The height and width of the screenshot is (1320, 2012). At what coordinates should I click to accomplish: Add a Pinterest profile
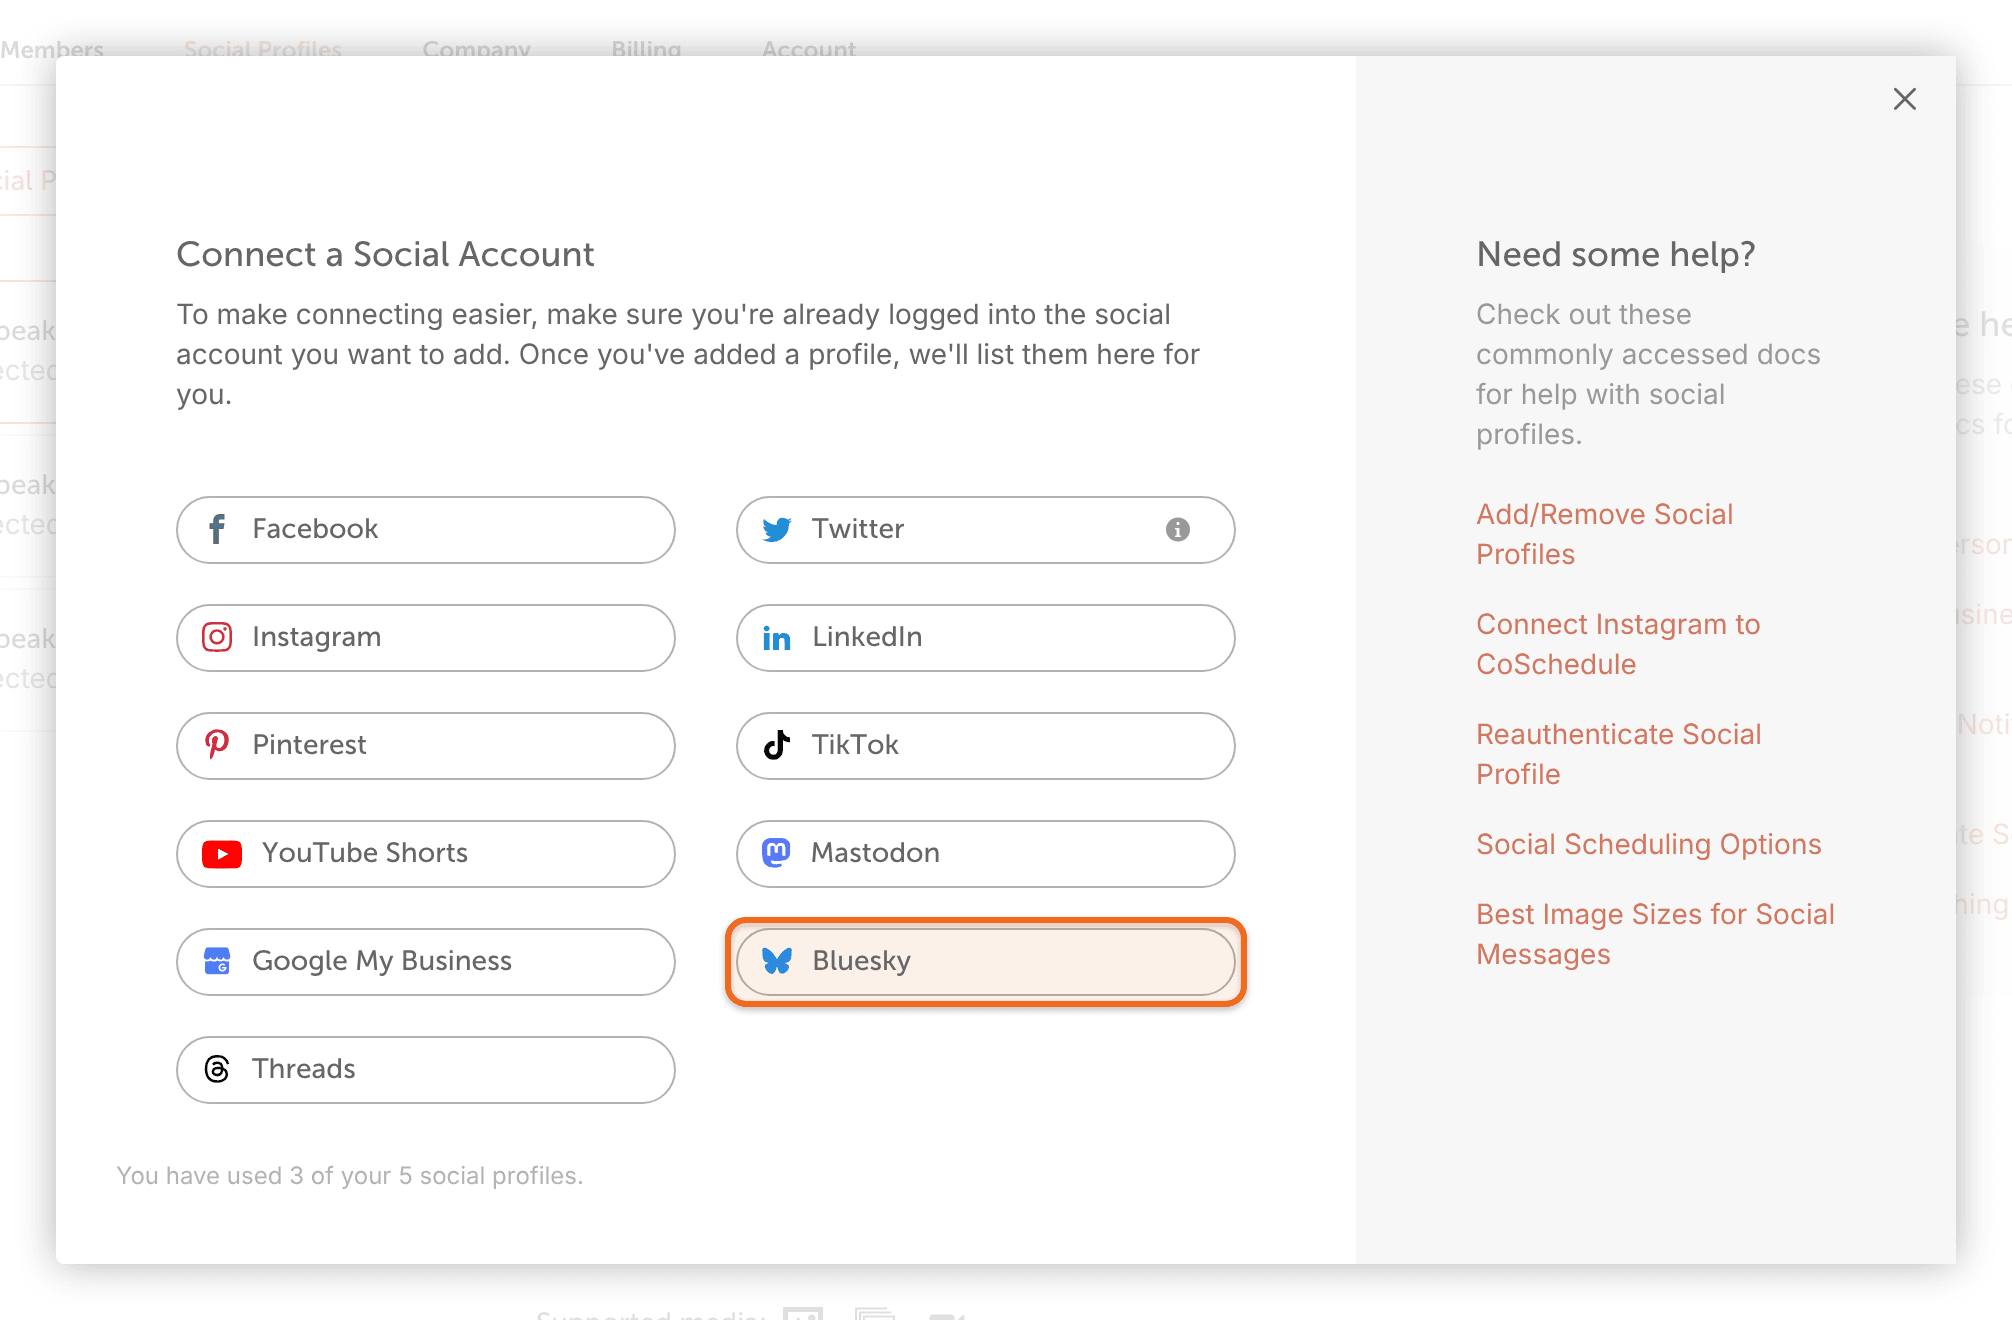click(426, 745)
